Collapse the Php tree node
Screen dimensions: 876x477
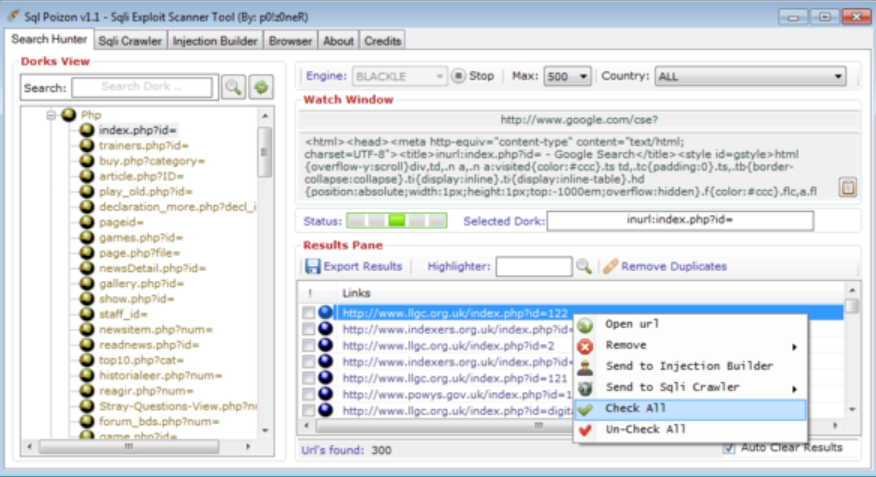(51, 115)
